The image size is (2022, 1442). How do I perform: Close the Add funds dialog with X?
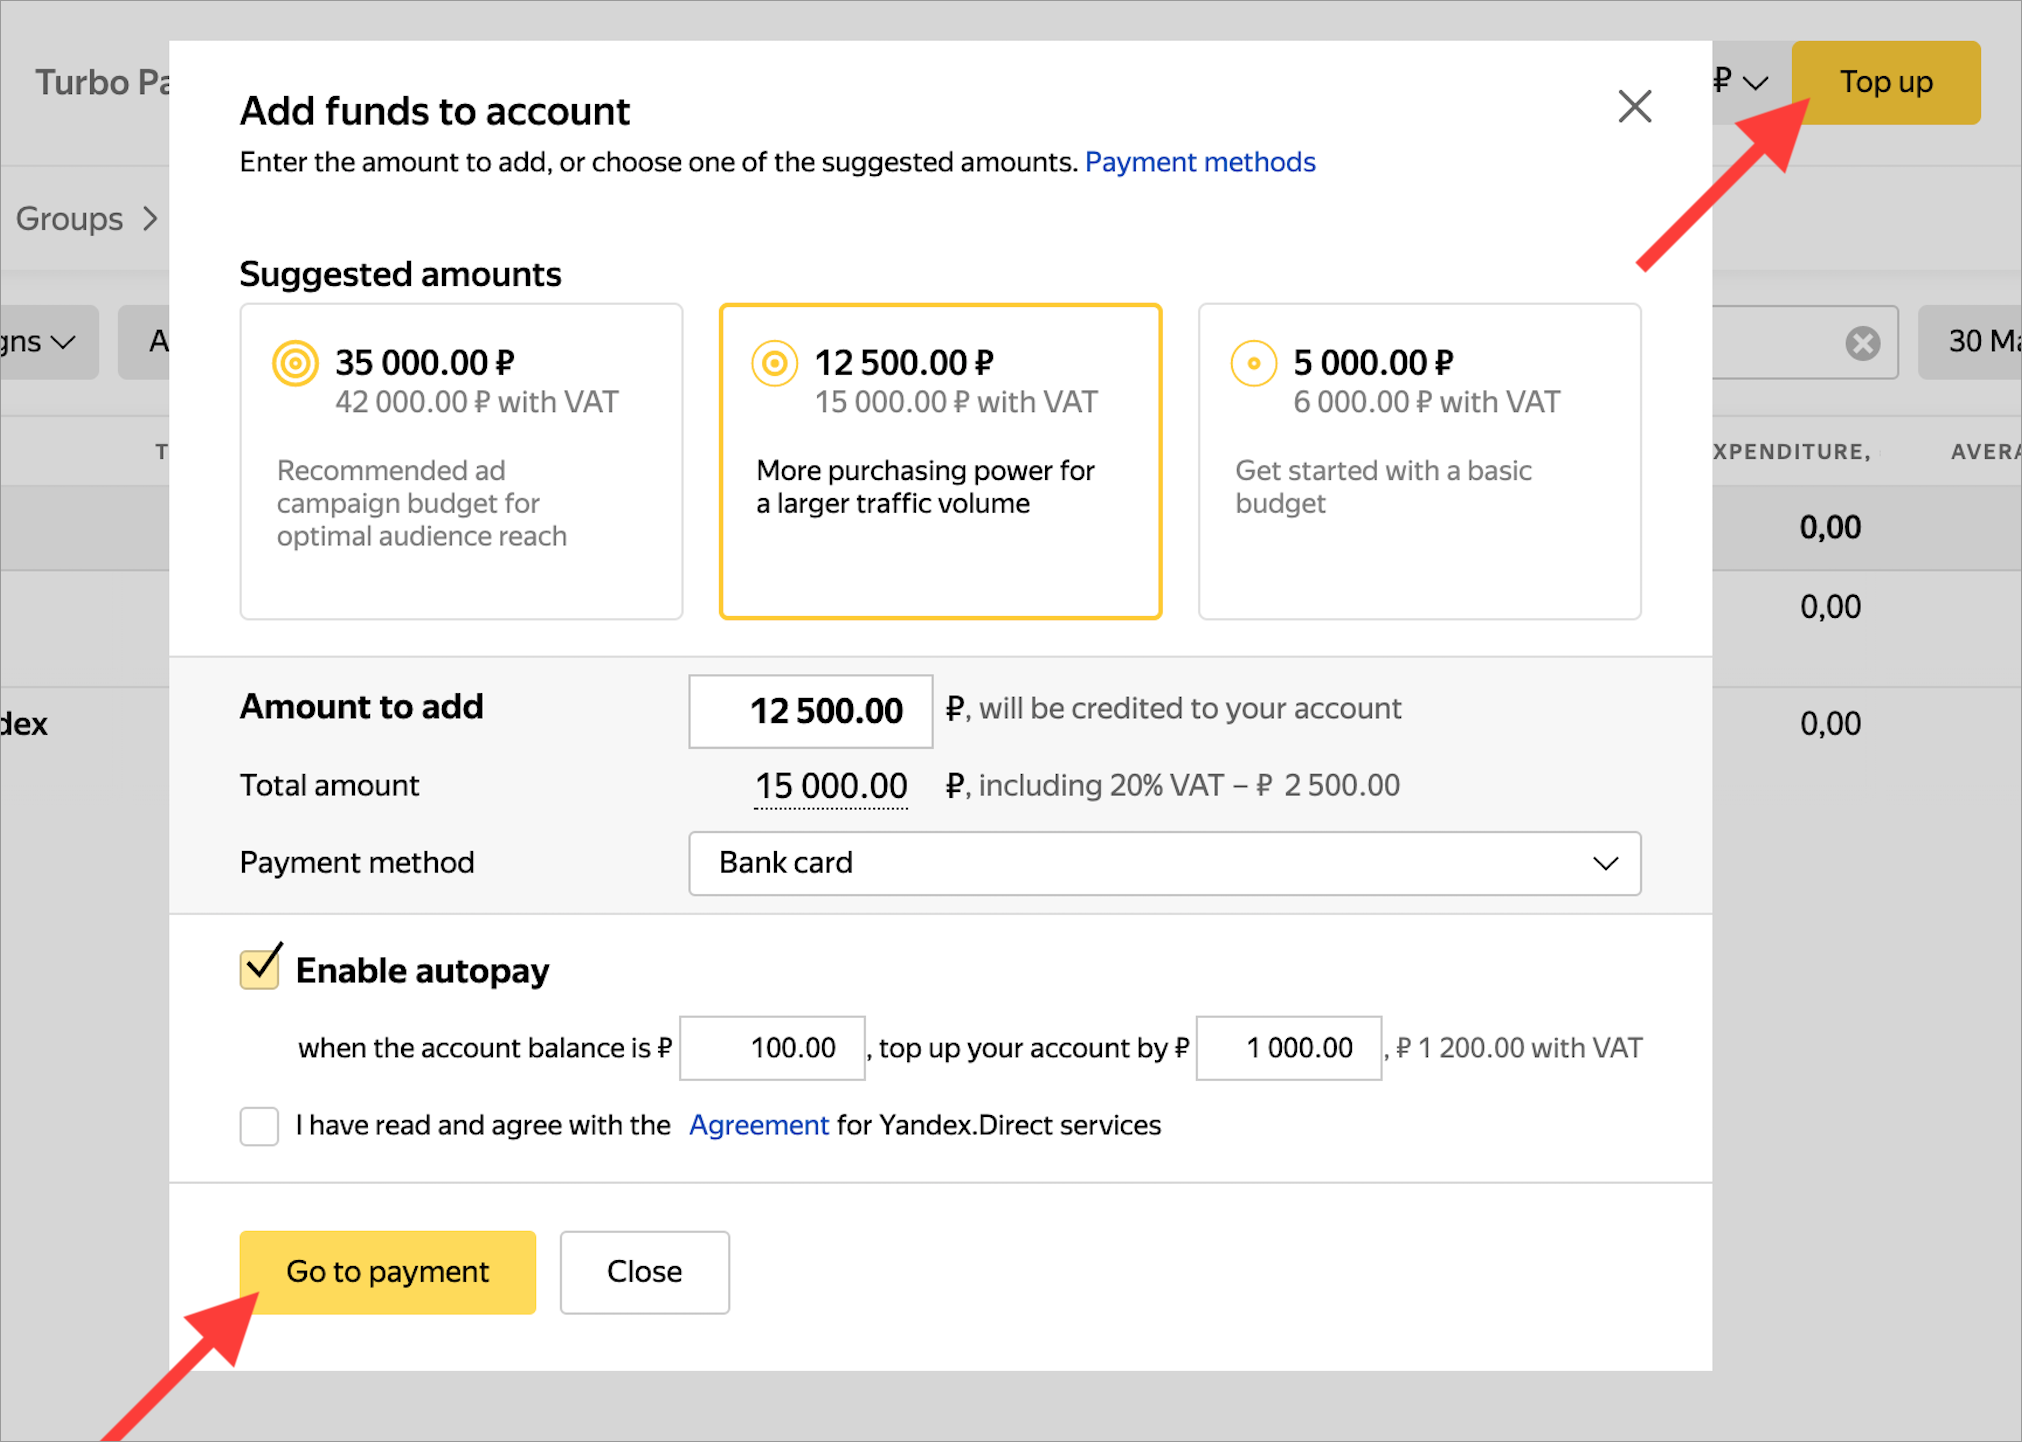[1634, 106]
